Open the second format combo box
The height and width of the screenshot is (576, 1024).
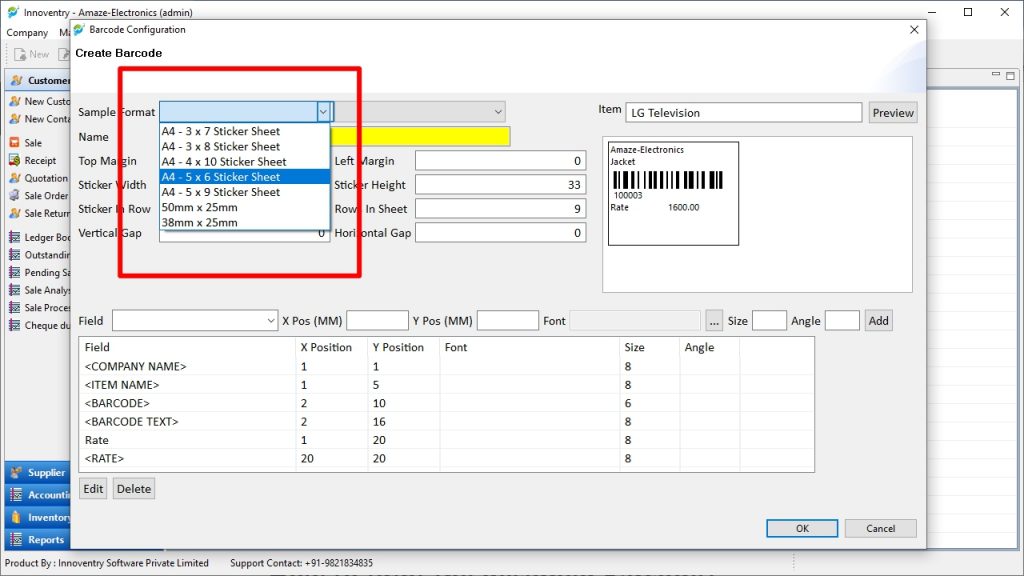(421, 112)
